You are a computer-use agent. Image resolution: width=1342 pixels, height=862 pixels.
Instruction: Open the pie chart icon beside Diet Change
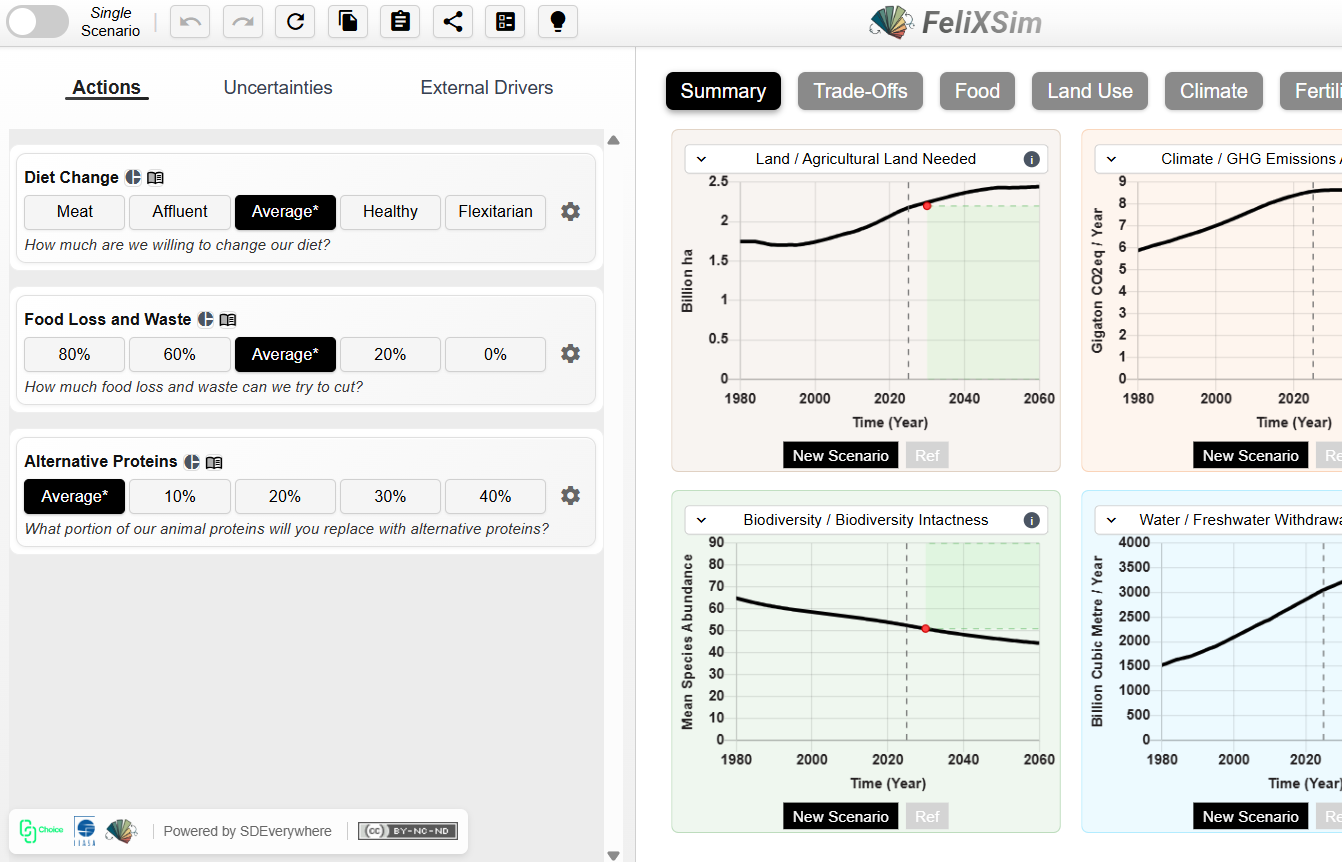pos(133,177)
